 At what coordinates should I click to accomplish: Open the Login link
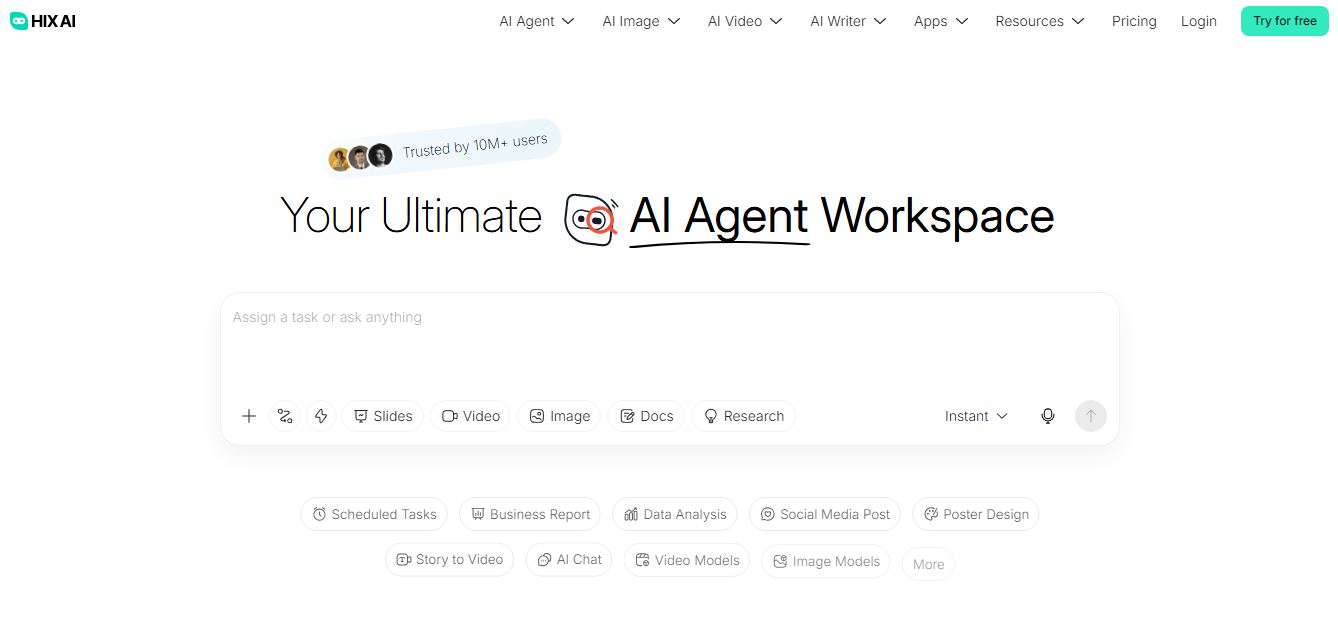pos(1198,21)
